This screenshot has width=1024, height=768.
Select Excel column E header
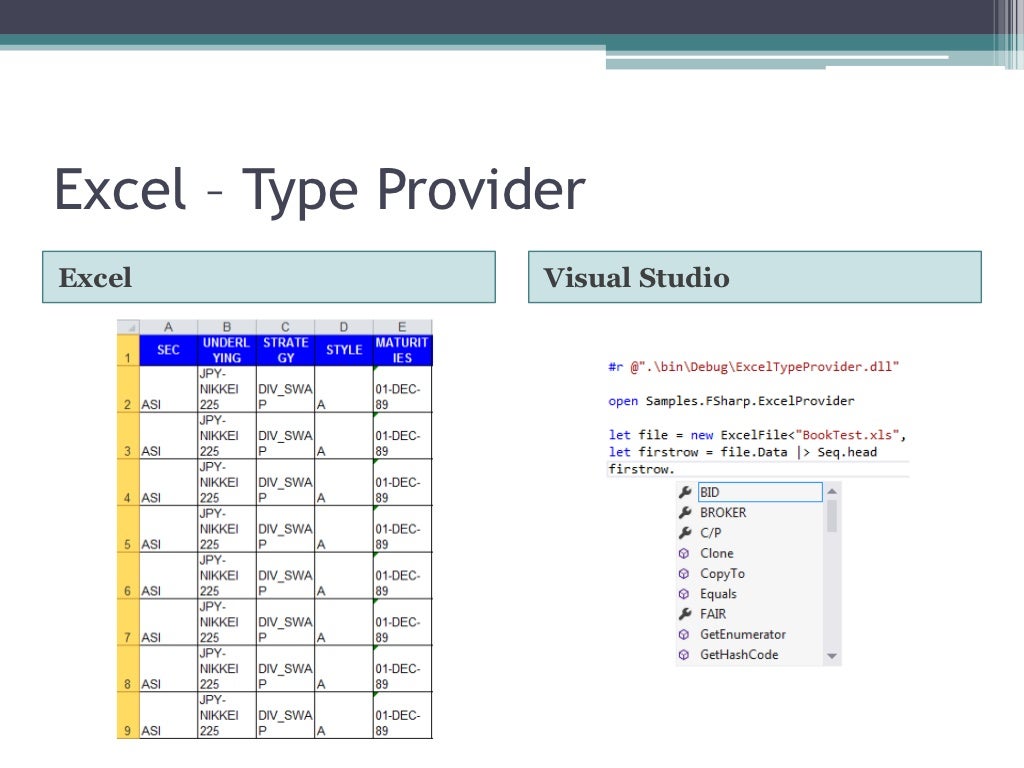[x=402, y=327]
